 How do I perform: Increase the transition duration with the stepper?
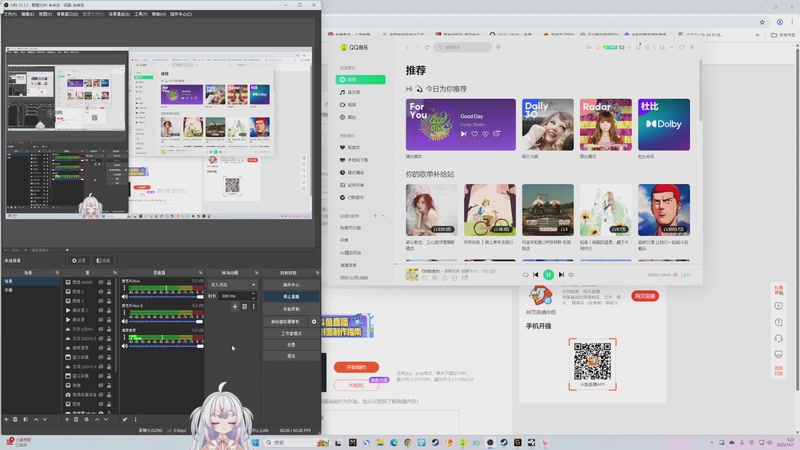pyautogui.click(x=254, y=294)
